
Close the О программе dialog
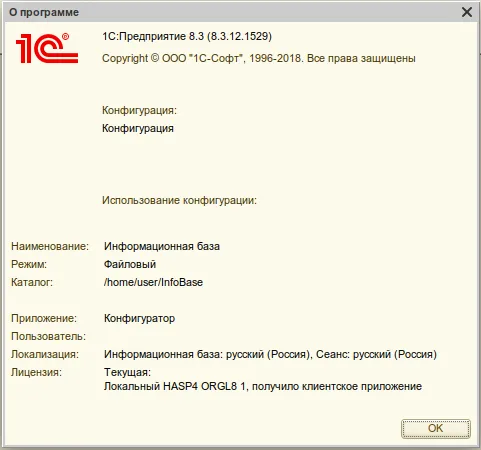tap(467, 12)
